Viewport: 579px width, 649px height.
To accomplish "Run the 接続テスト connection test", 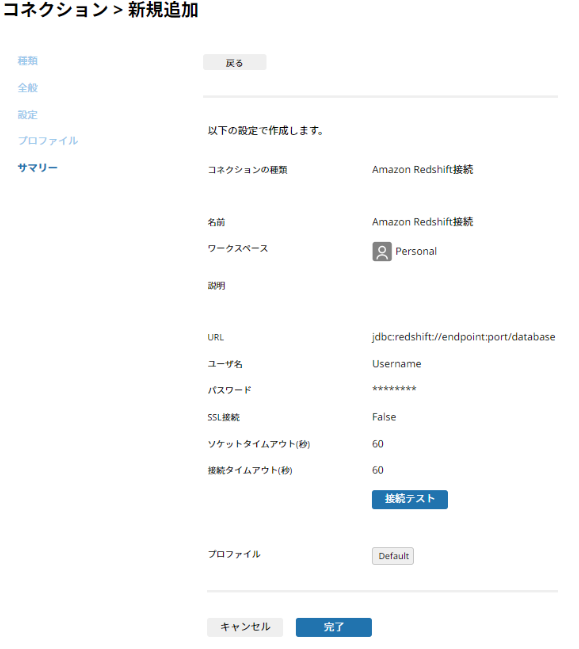I will click(x=409, y=499).
